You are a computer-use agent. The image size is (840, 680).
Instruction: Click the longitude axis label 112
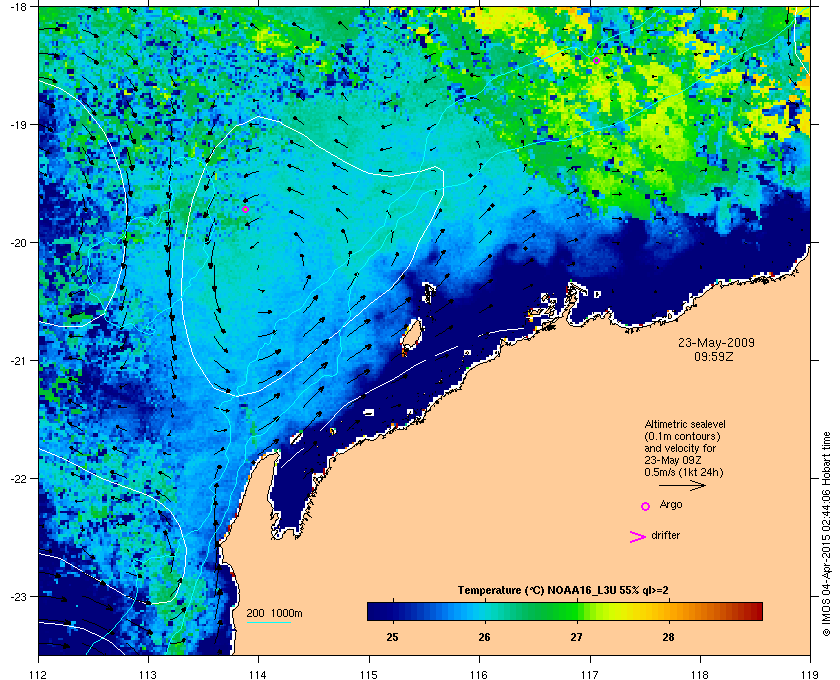click(x=38, y=674)
